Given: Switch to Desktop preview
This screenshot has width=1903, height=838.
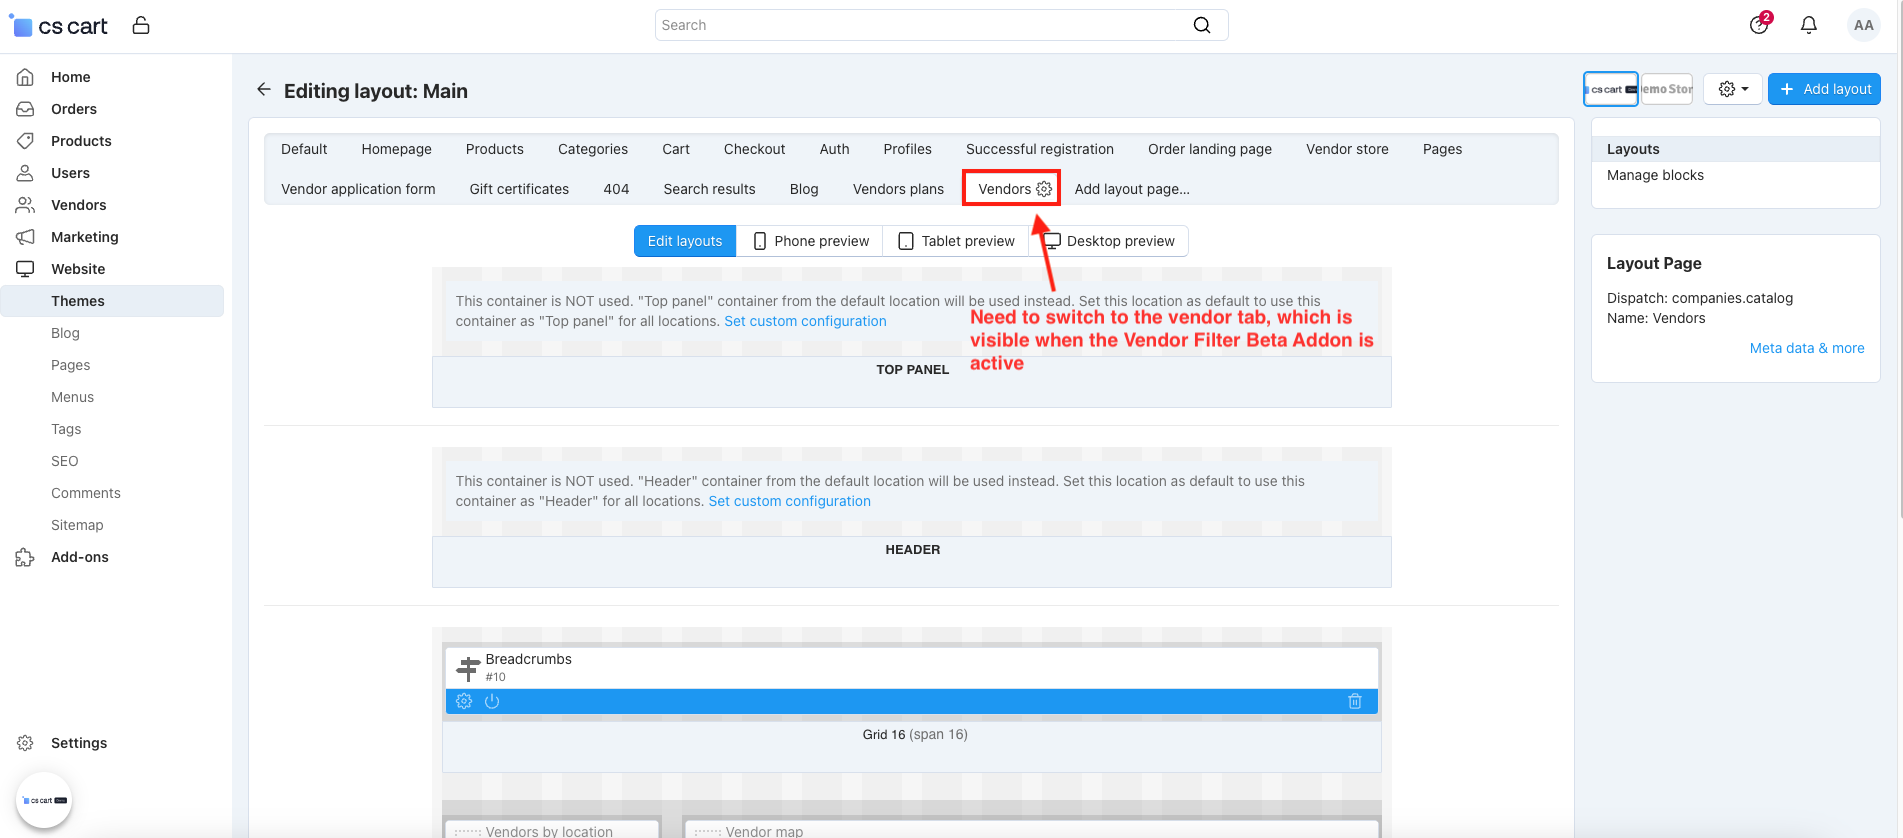Looking at the screenshot, I should [1109, 241].
